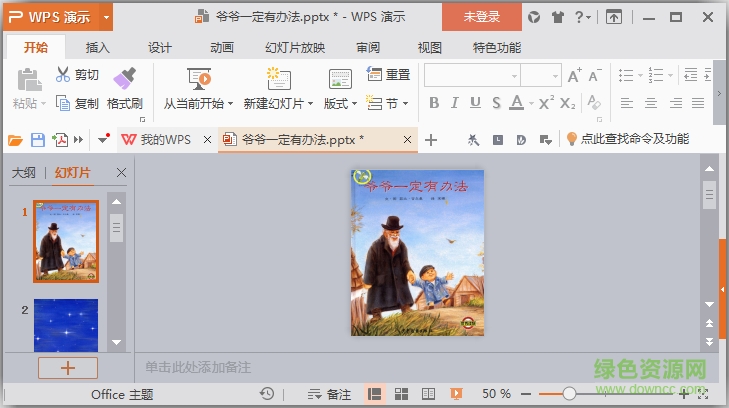Toggle bold formatting
The width and height of the screenshot is (729, 408).
pyautogui.click(x=434, y=103)
